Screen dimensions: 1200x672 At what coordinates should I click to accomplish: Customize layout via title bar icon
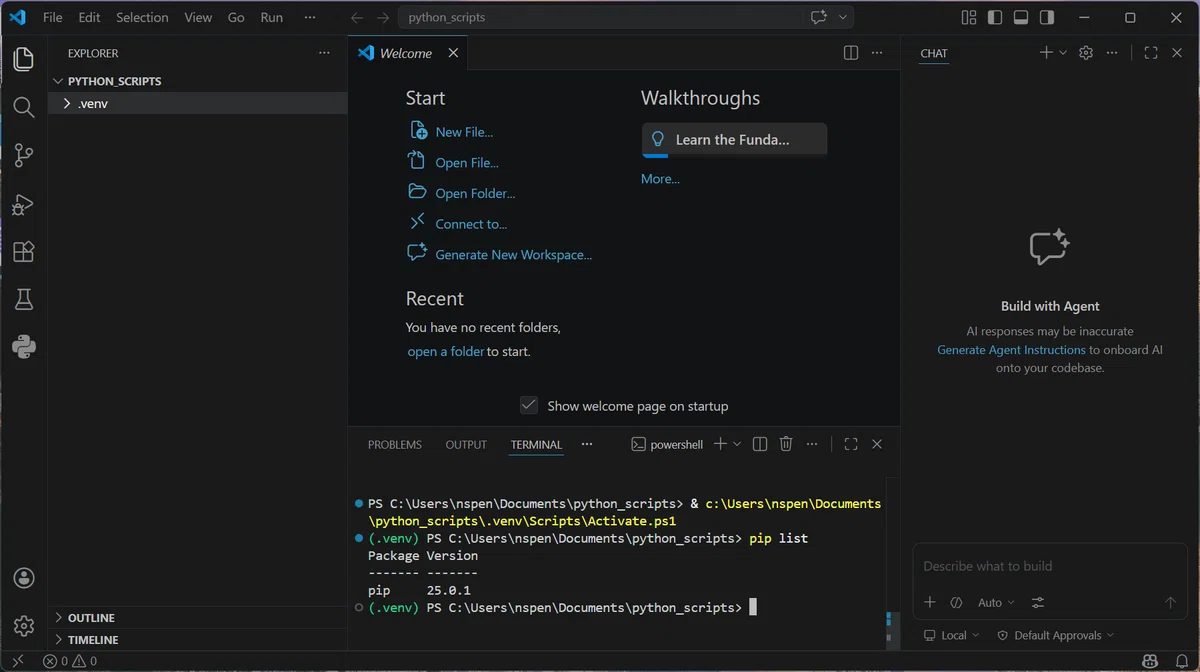coord(968,17)
